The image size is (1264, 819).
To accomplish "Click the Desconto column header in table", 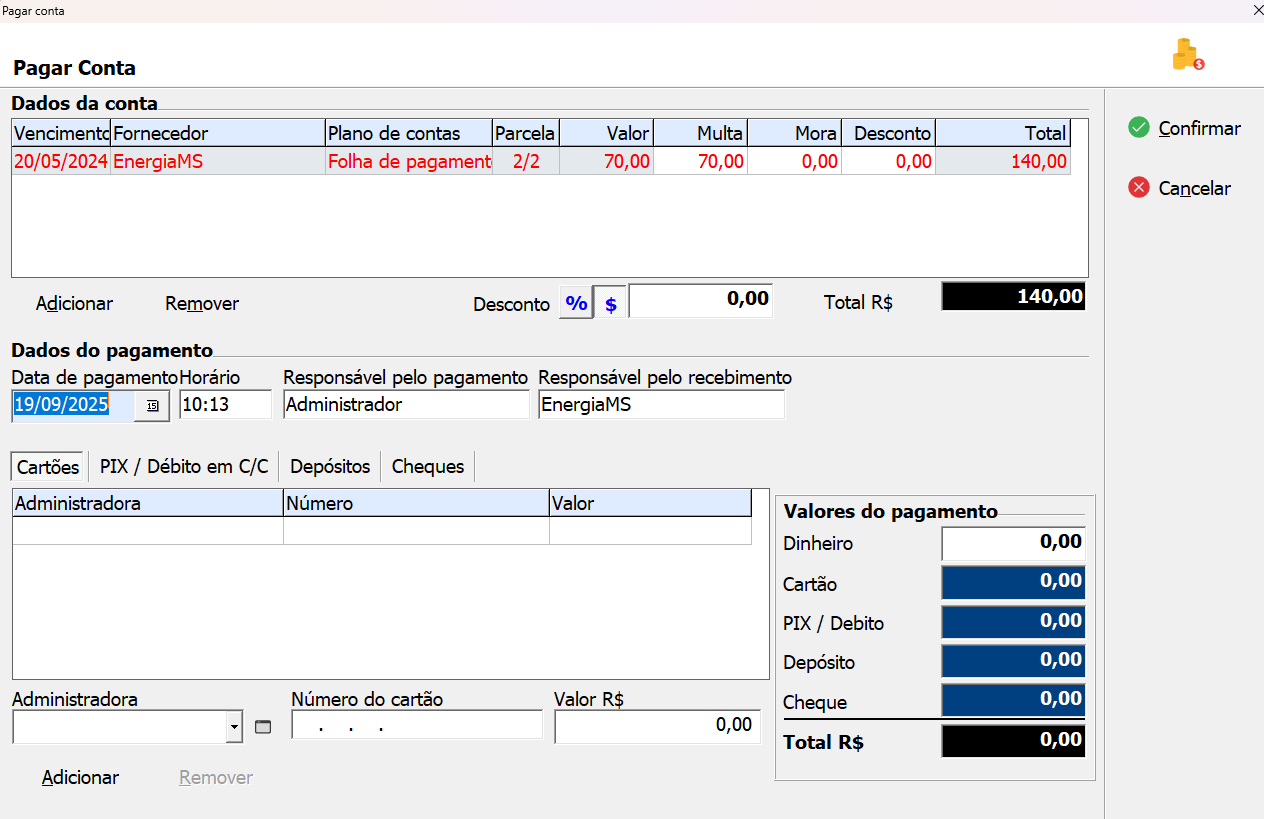I will [x=888, y=133].
